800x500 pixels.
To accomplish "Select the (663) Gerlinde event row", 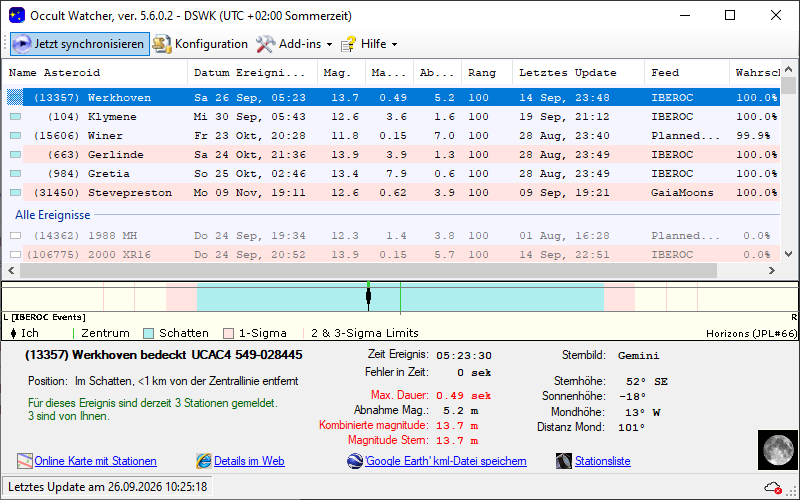I will [x=393, y=155].
